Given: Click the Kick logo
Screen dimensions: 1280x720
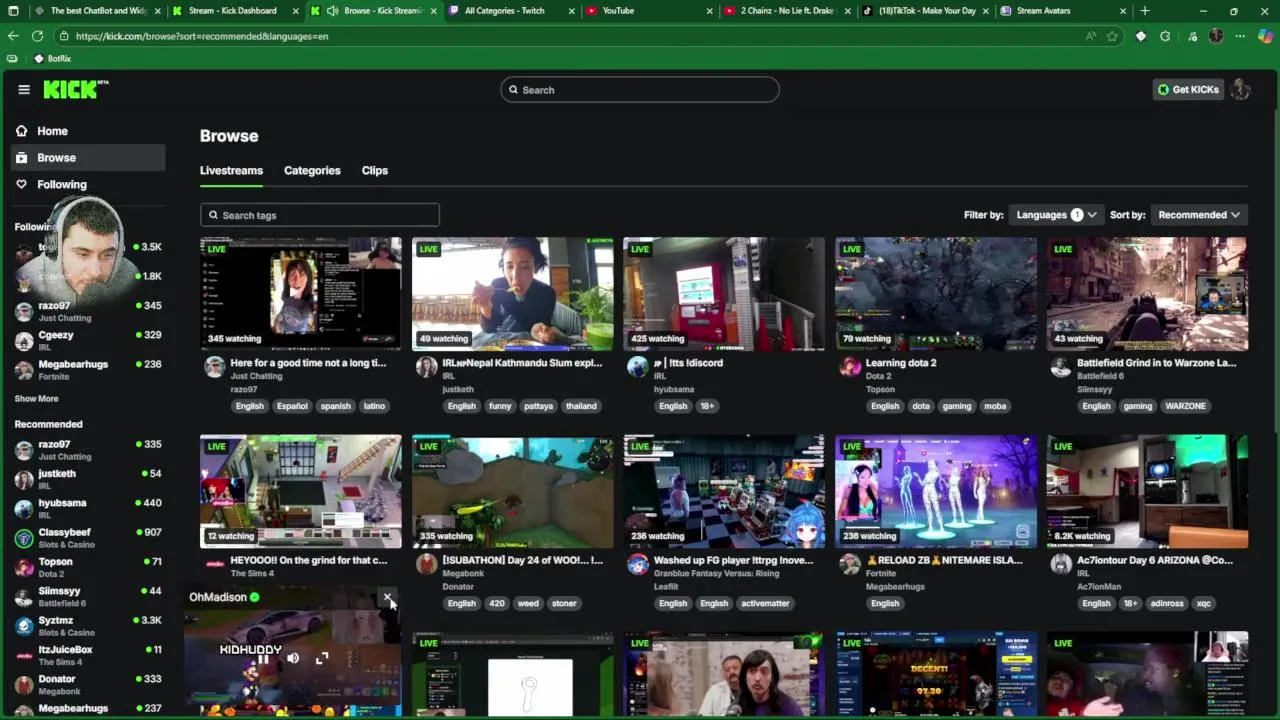Looking at the screenshot, I should click(x=75, y=90).
